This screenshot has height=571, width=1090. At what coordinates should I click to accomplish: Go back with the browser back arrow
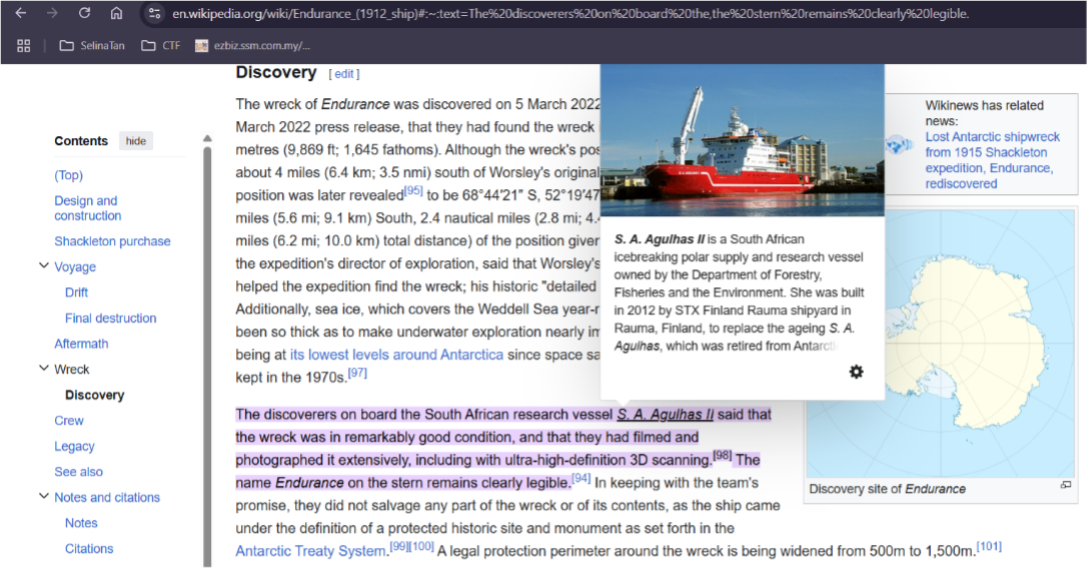(x=21, y=13)
